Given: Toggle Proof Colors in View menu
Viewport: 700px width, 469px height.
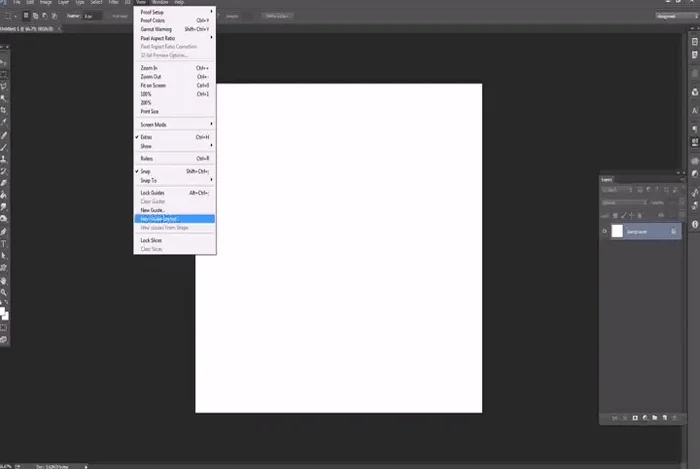Looking at the screenshot, I should 175,21.
